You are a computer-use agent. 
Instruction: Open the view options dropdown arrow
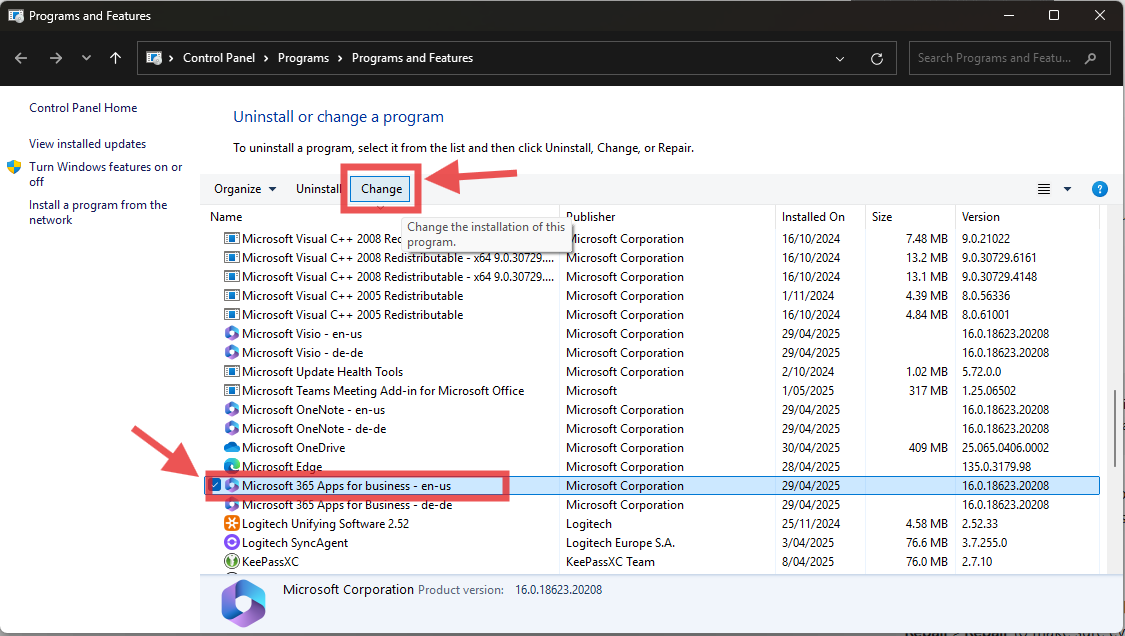(1067, 189)
